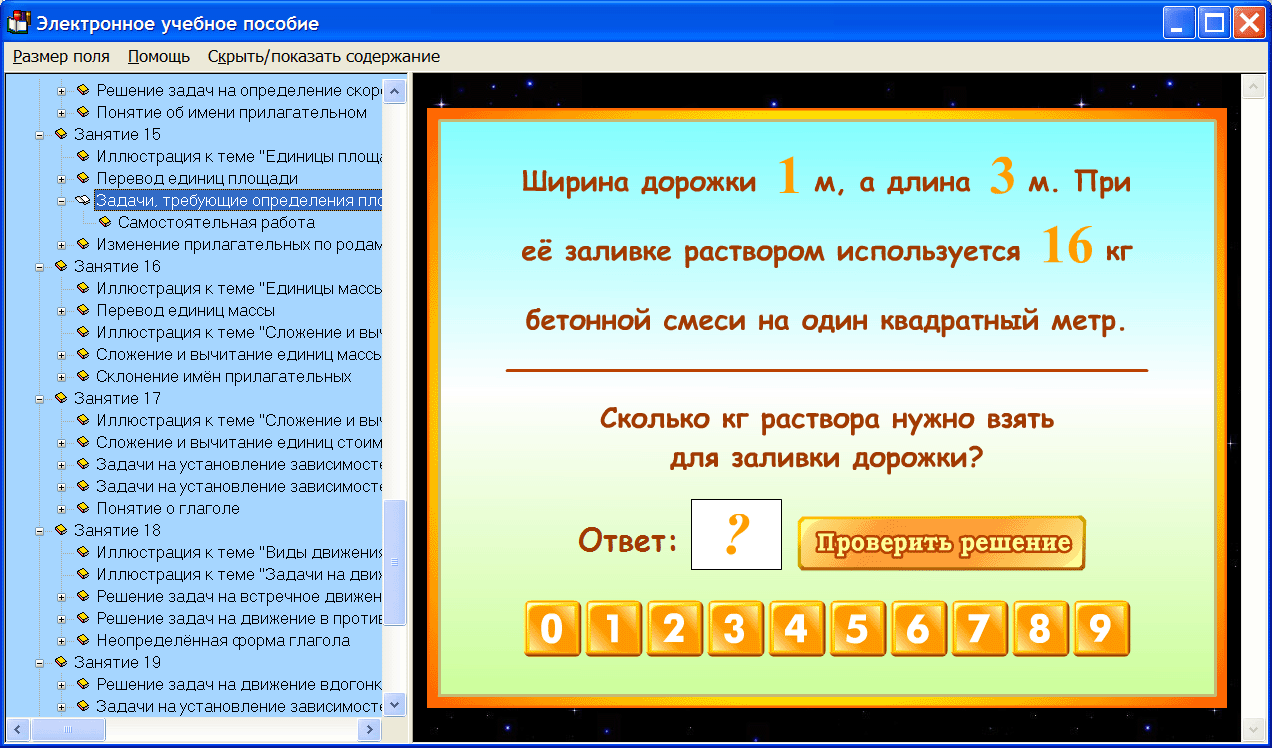This screenshot has width=1272, height=748.
Task: Click the book icon next to "Неопределённая форма глагола"
Action: (85, 640)
